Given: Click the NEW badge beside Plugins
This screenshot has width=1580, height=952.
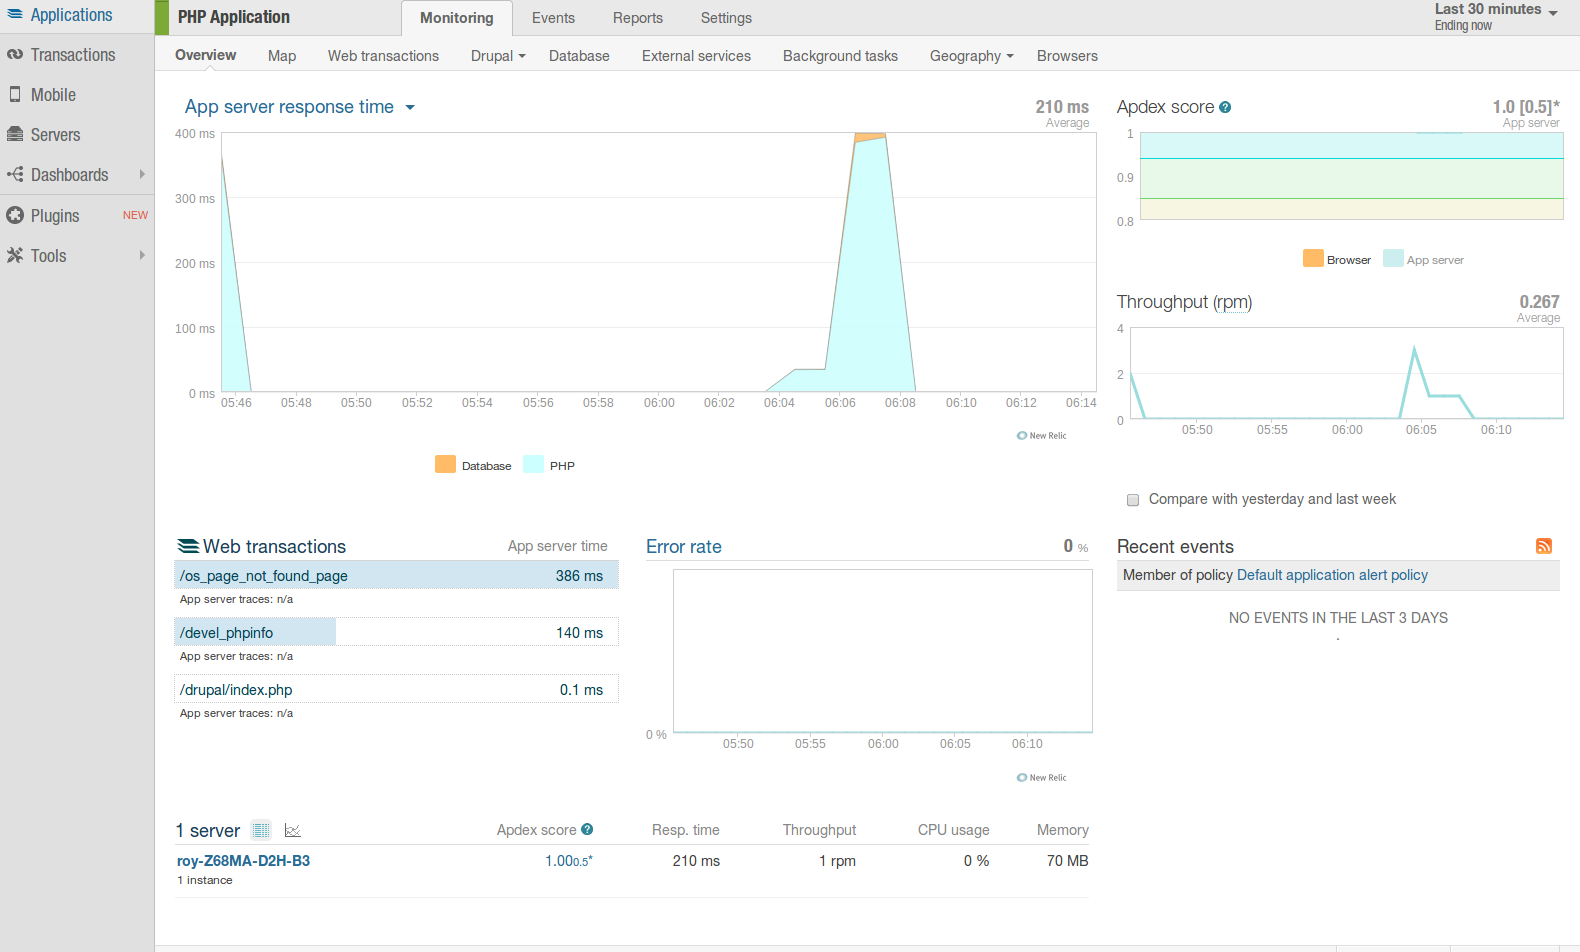Looking at the screenshot, I should point(135,215).
